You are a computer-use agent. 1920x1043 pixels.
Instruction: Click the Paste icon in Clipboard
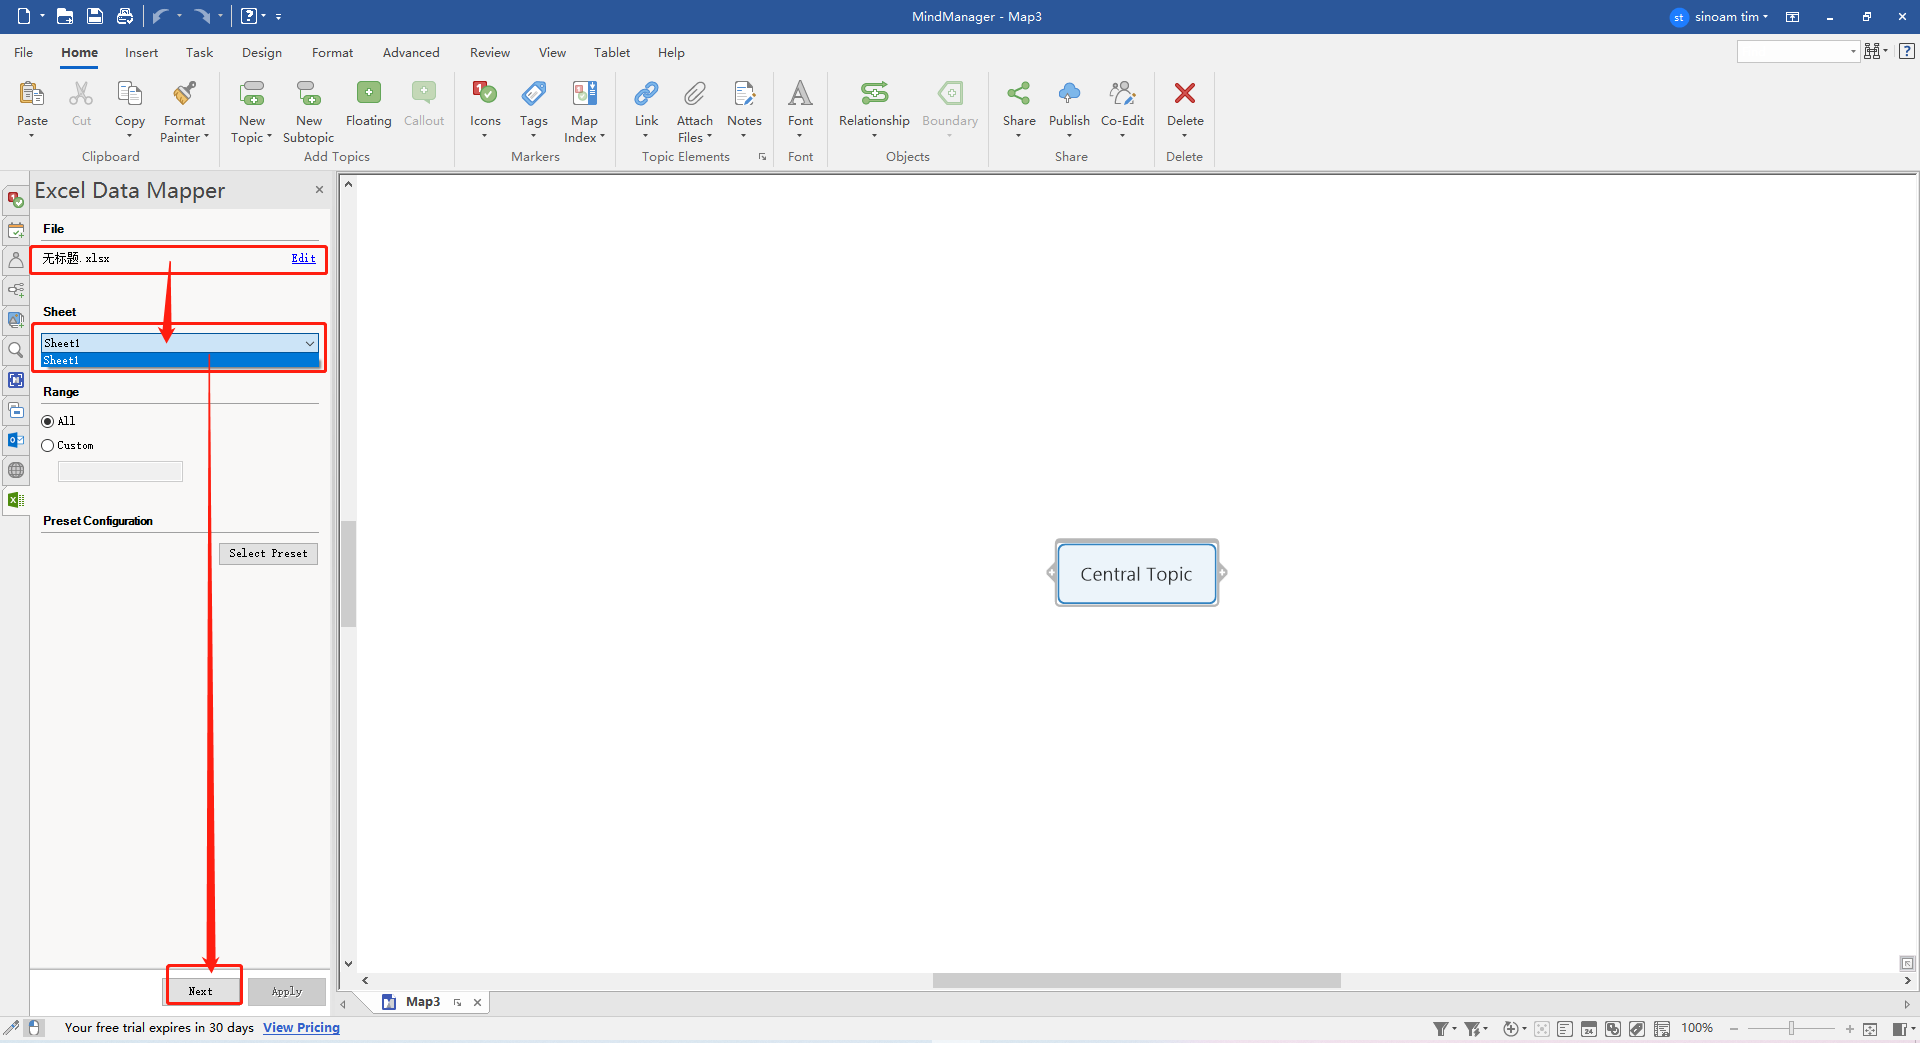pos(32,94)
